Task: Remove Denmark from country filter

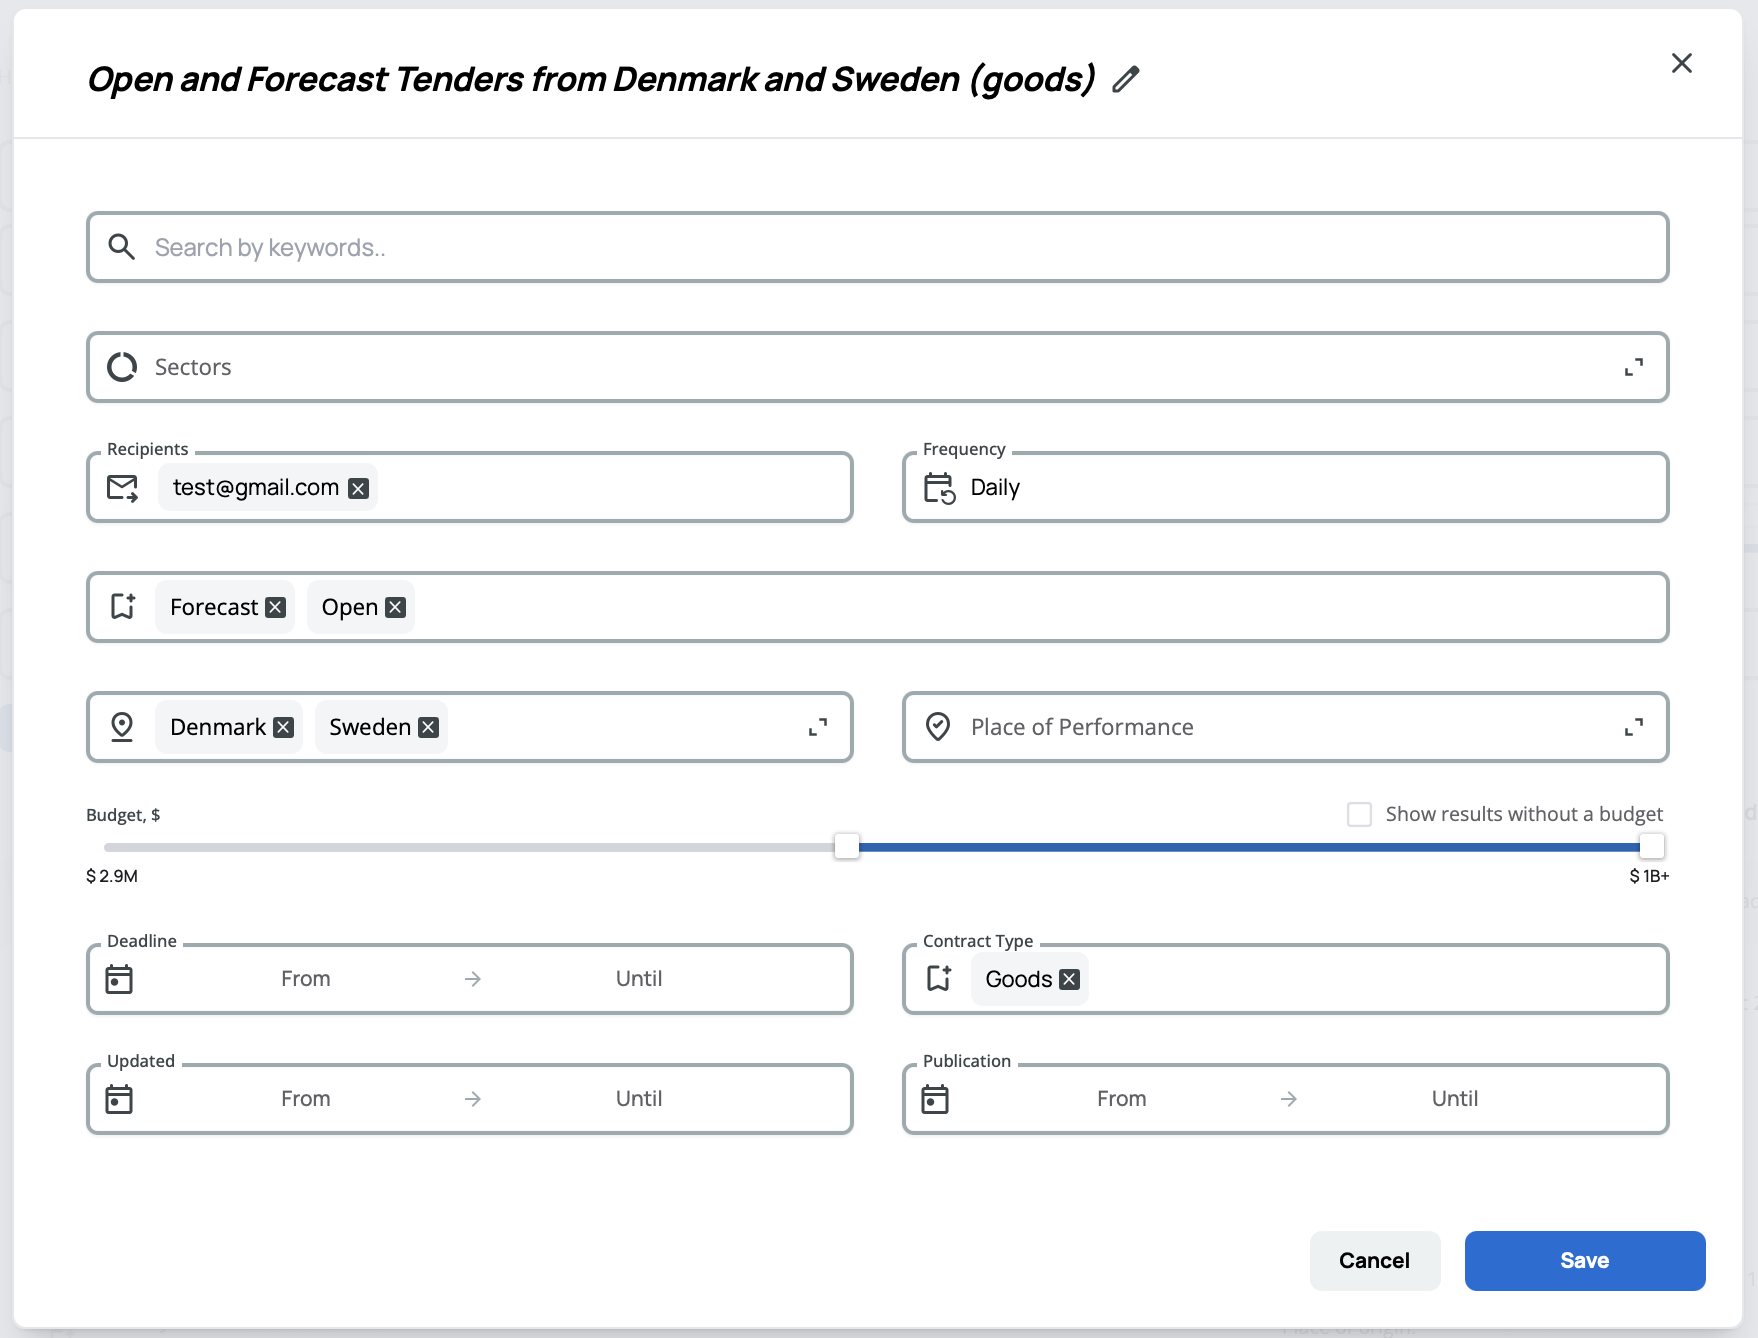Action: pos(284,728)
